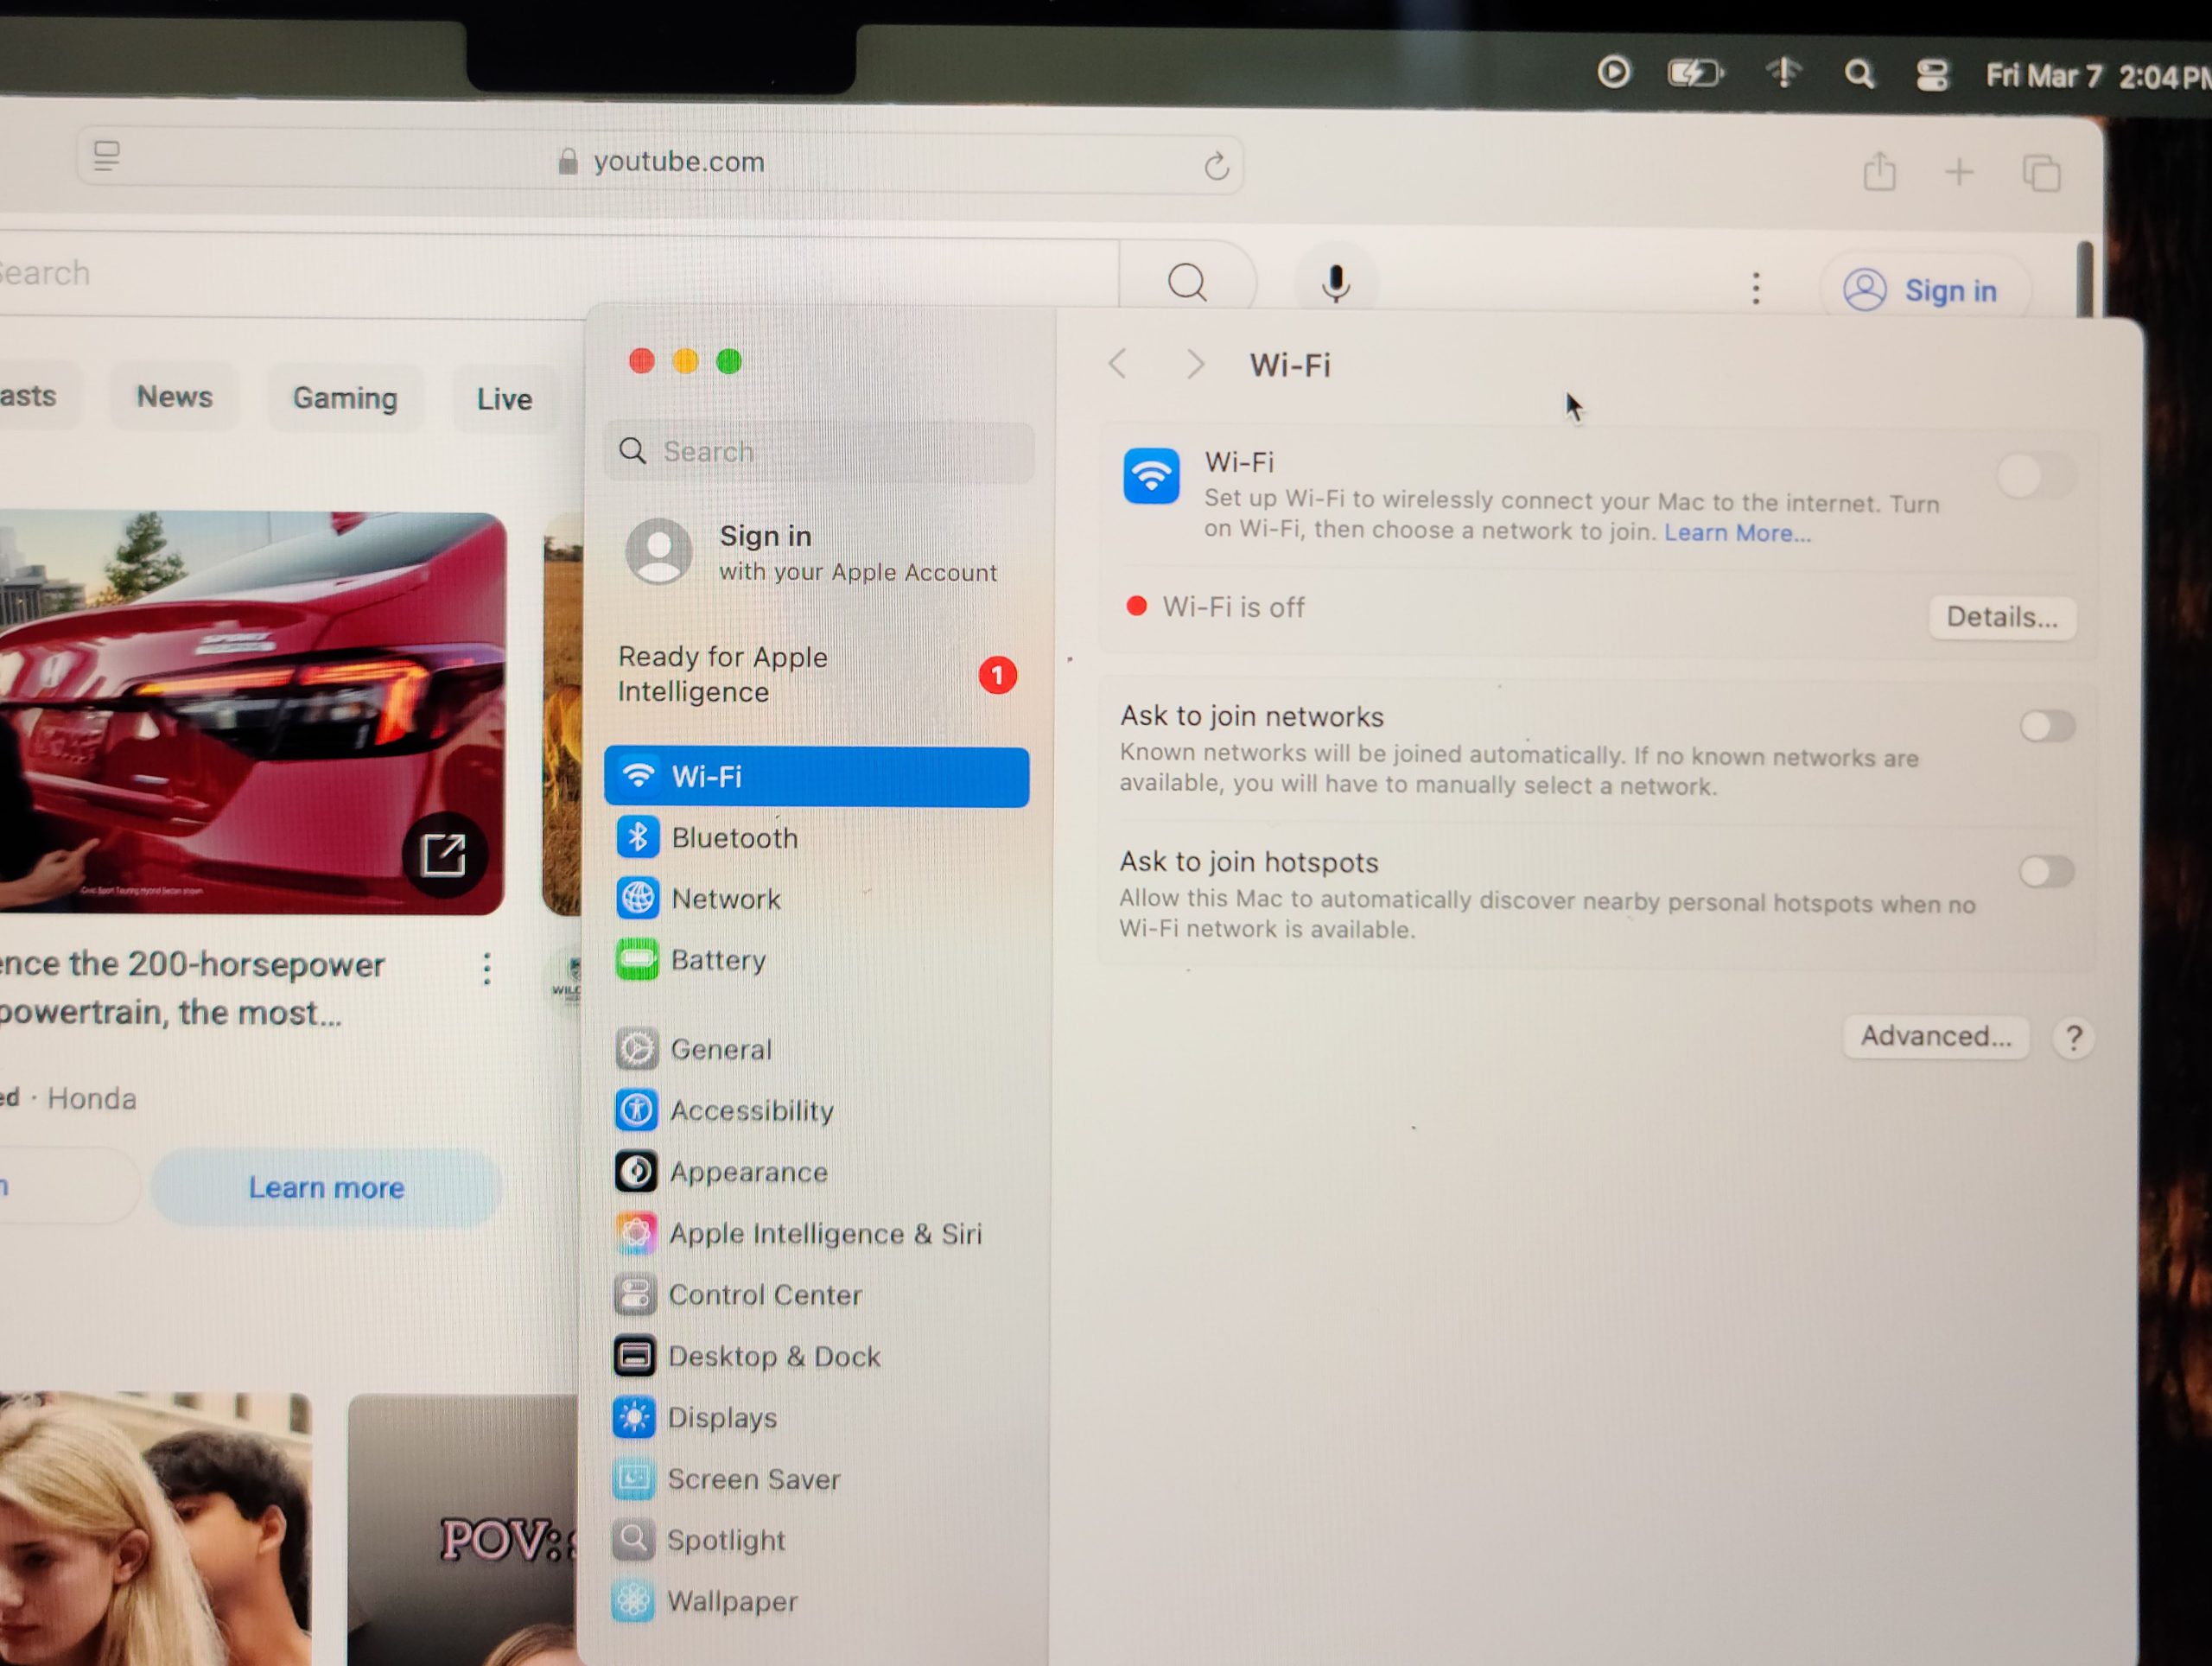Turn on the main Wi-Fi switch

[2036, 476]
